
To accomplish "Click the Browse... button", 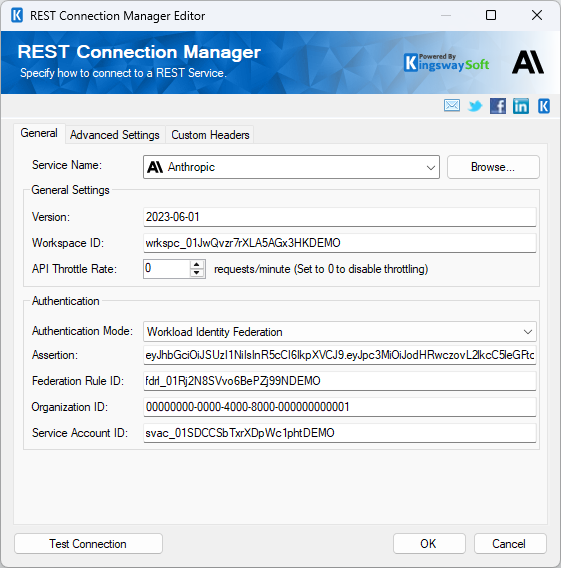I will click(x=493, y=167).
